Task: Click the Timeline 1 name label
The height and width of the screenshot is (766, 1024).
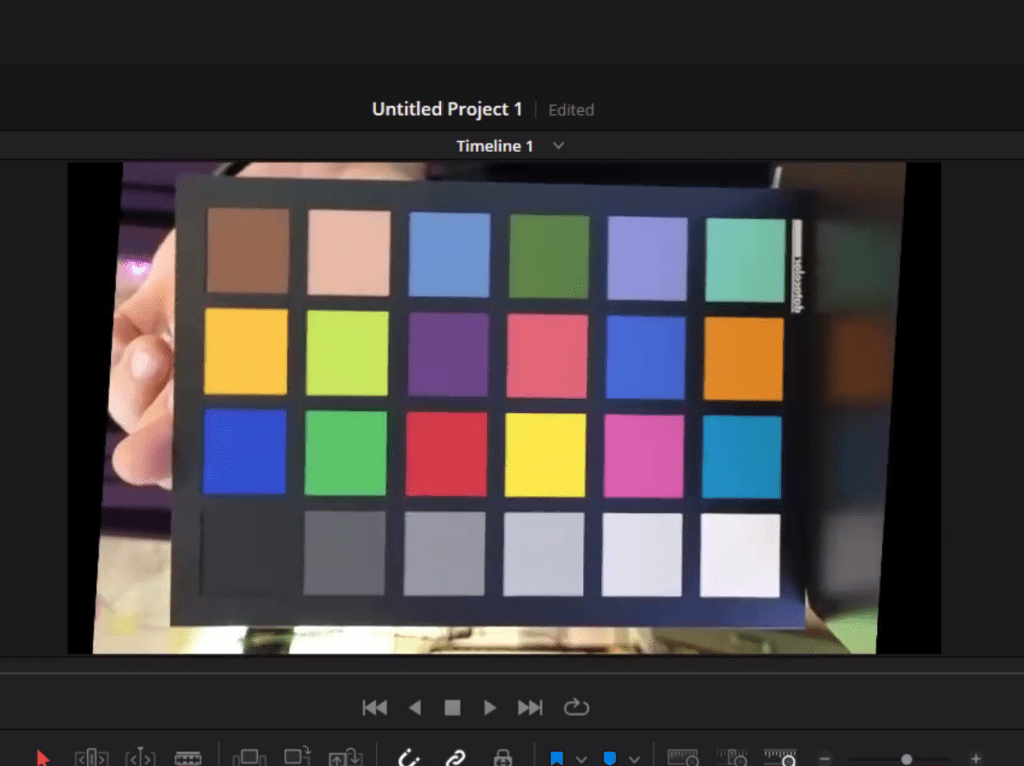Action: [x=494, y=146]
